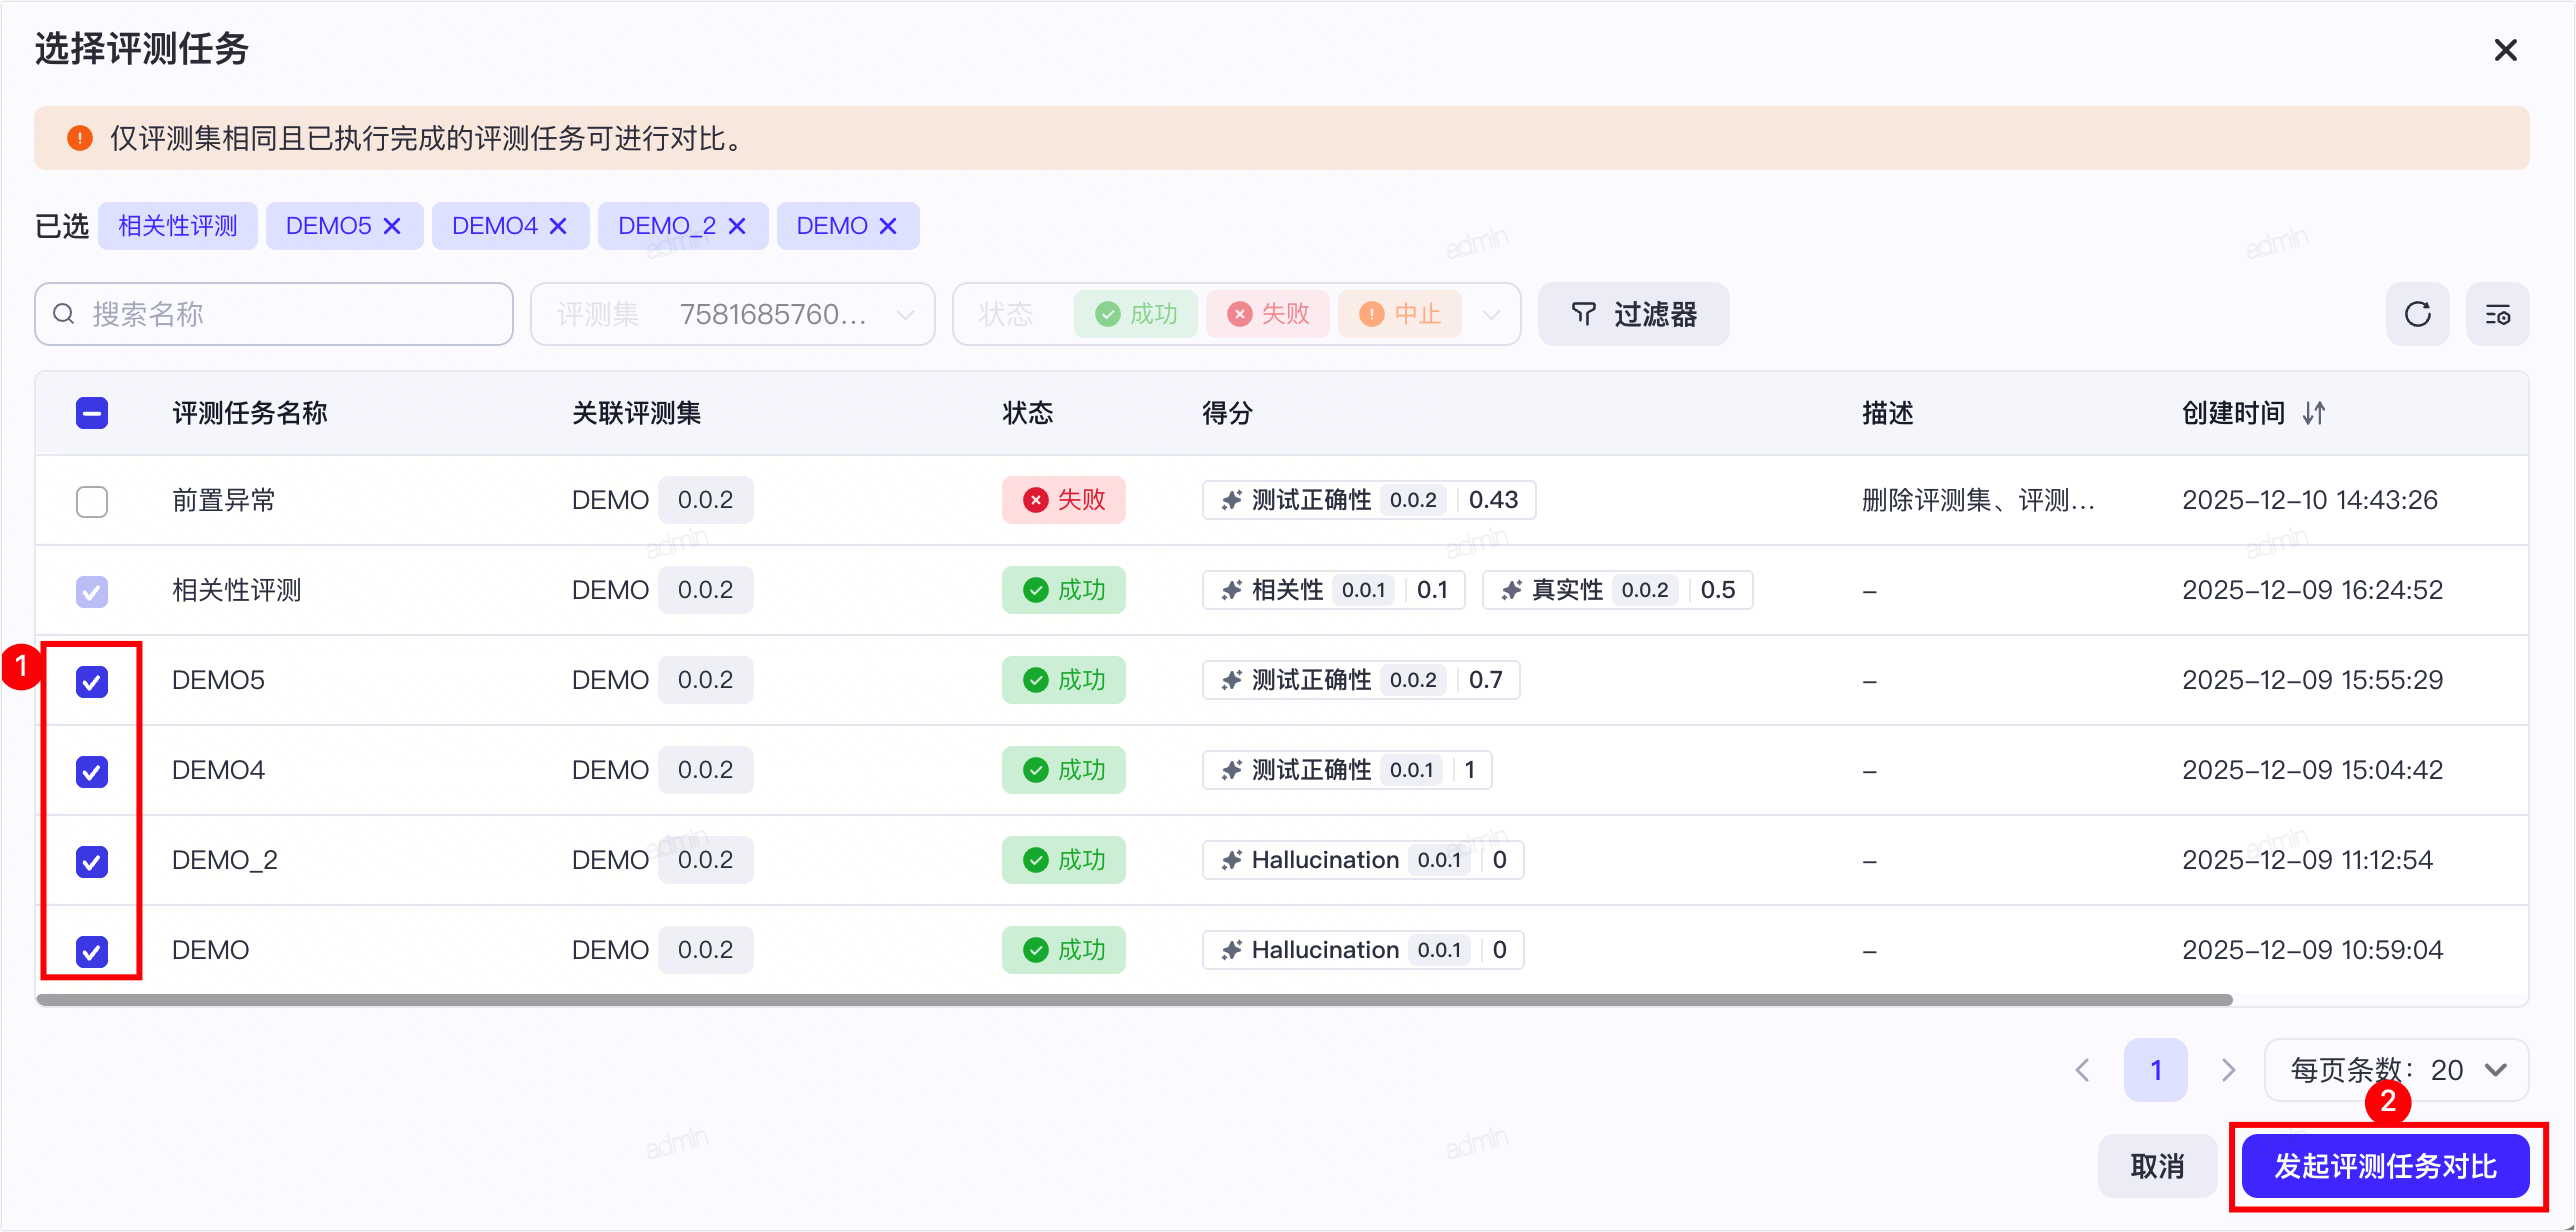This screenshot has height=1232, width=2576.
Task: Focus the 搜索名称 search field
Action: pos(274,314)
